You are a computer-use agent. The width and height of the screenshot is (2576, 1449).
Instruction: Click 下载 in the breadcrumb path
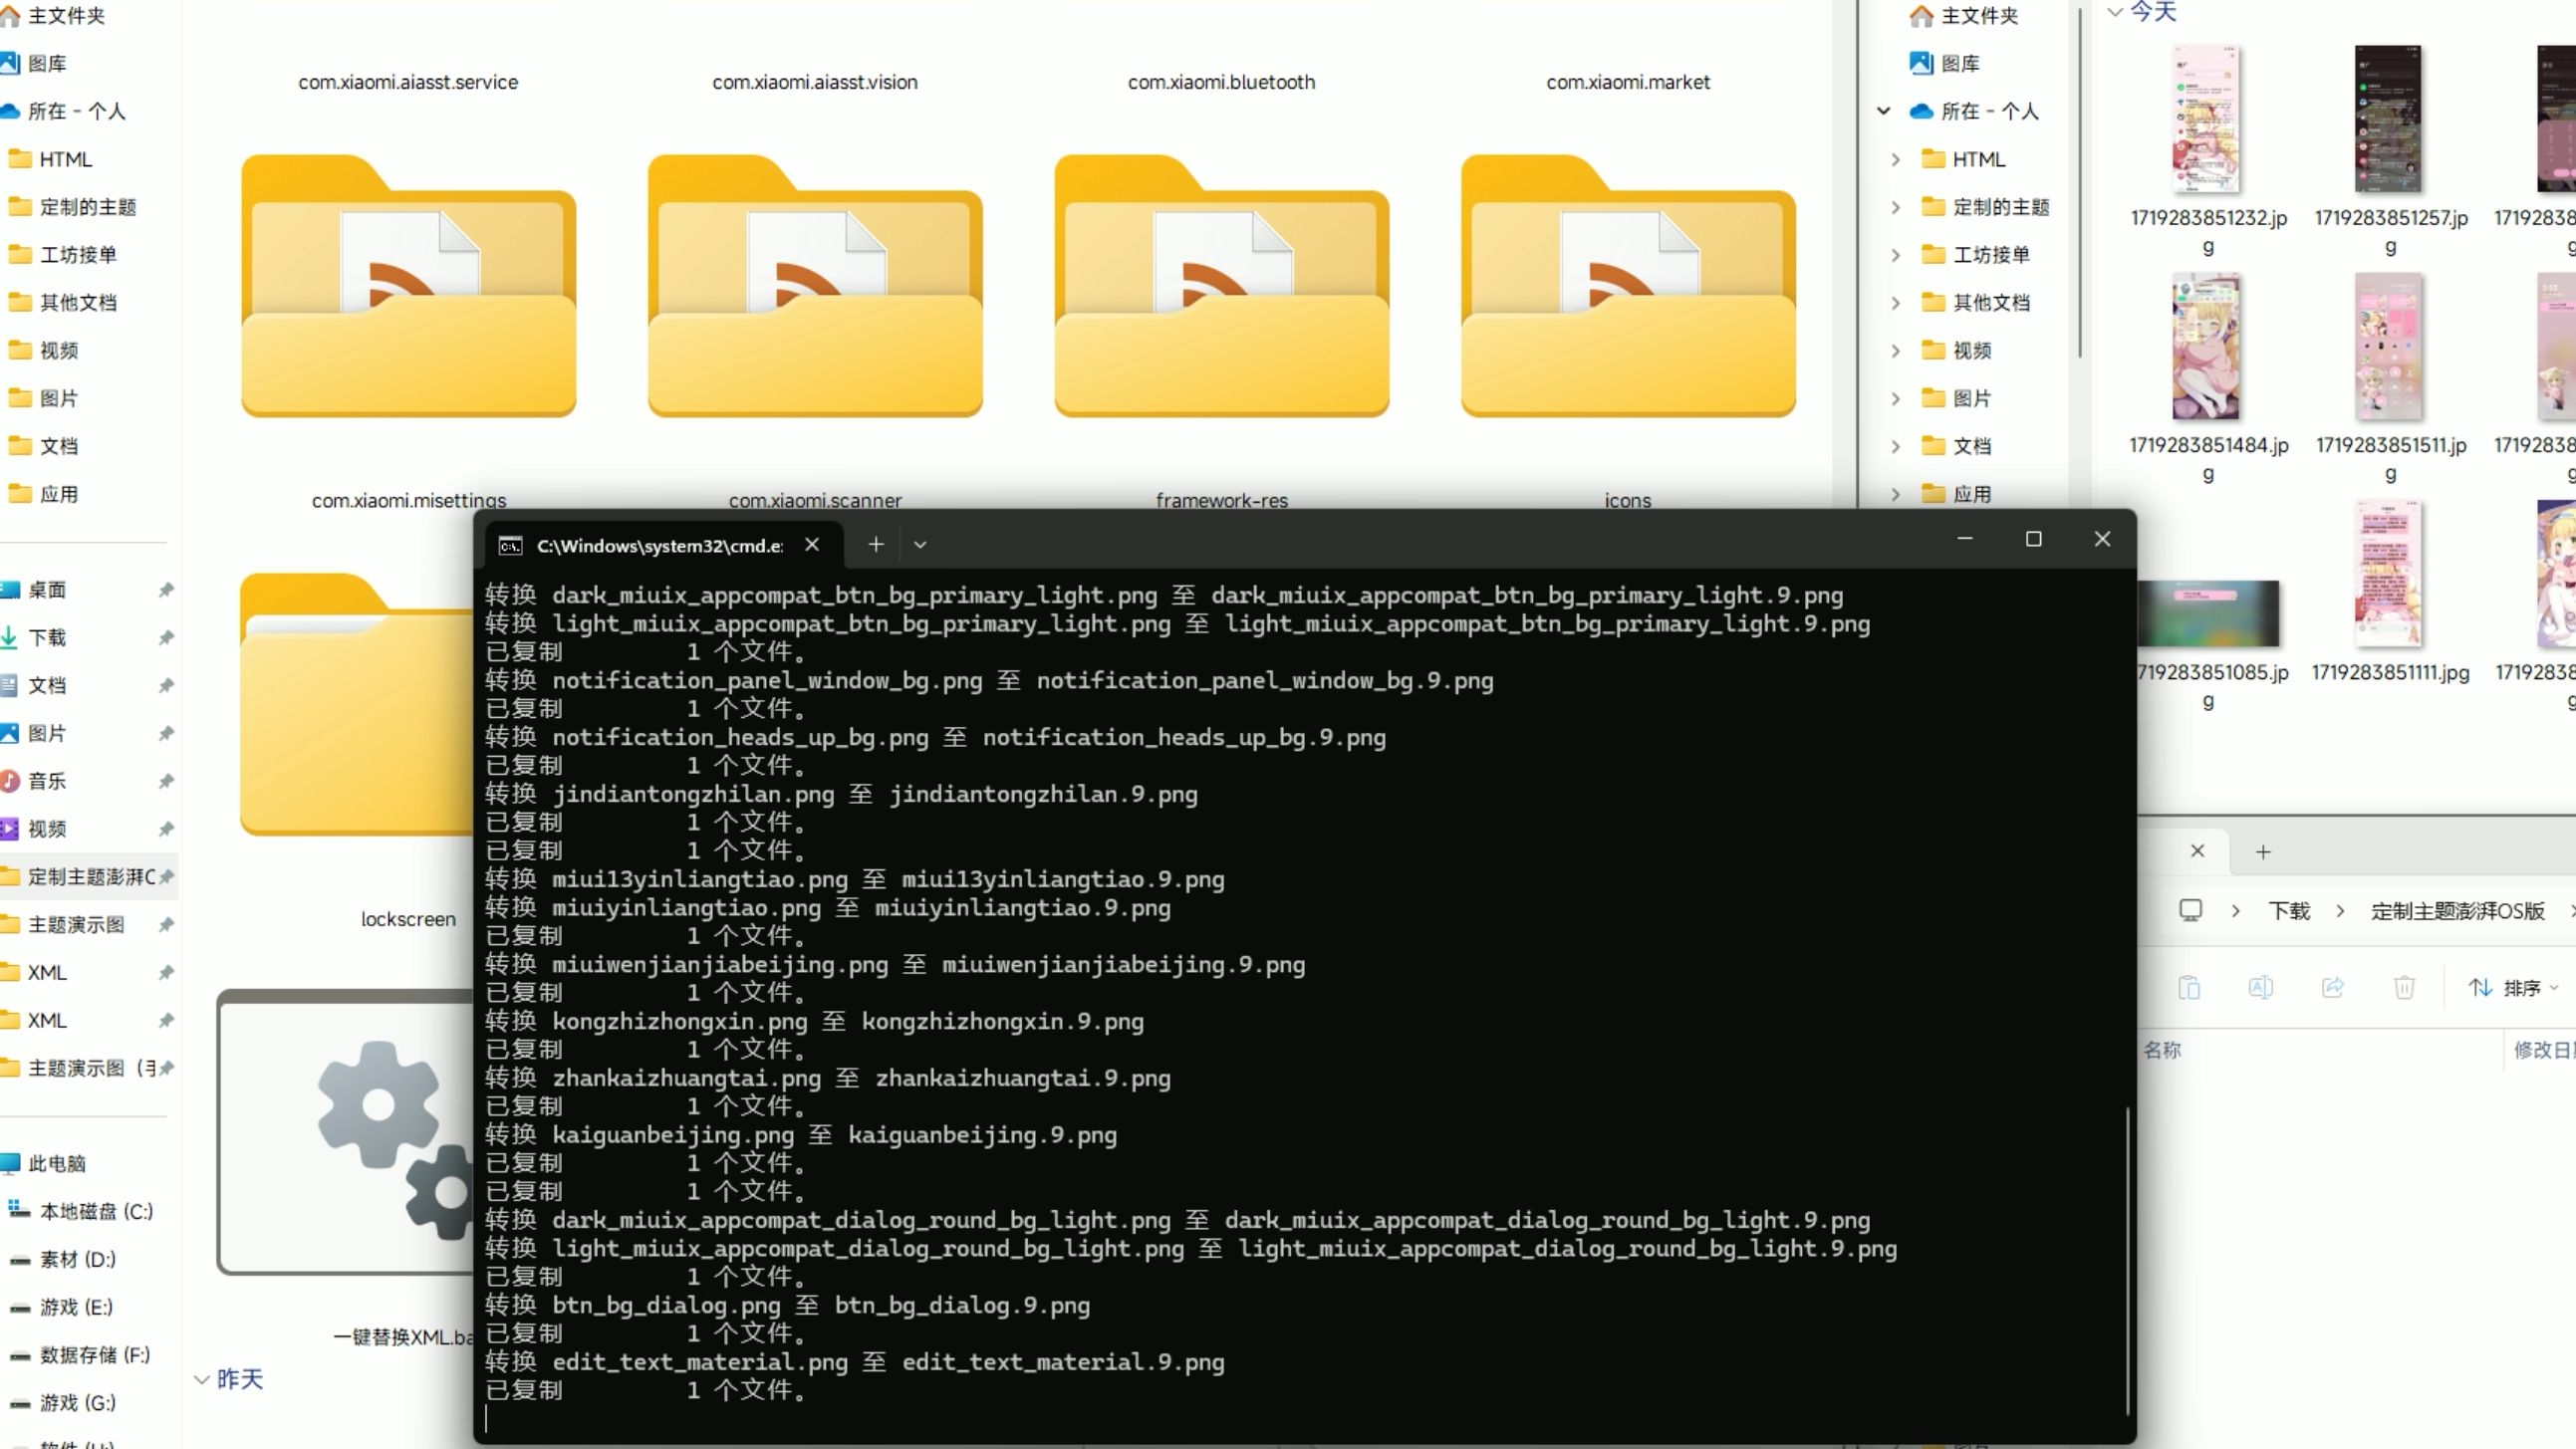[x=2288, y=910]
